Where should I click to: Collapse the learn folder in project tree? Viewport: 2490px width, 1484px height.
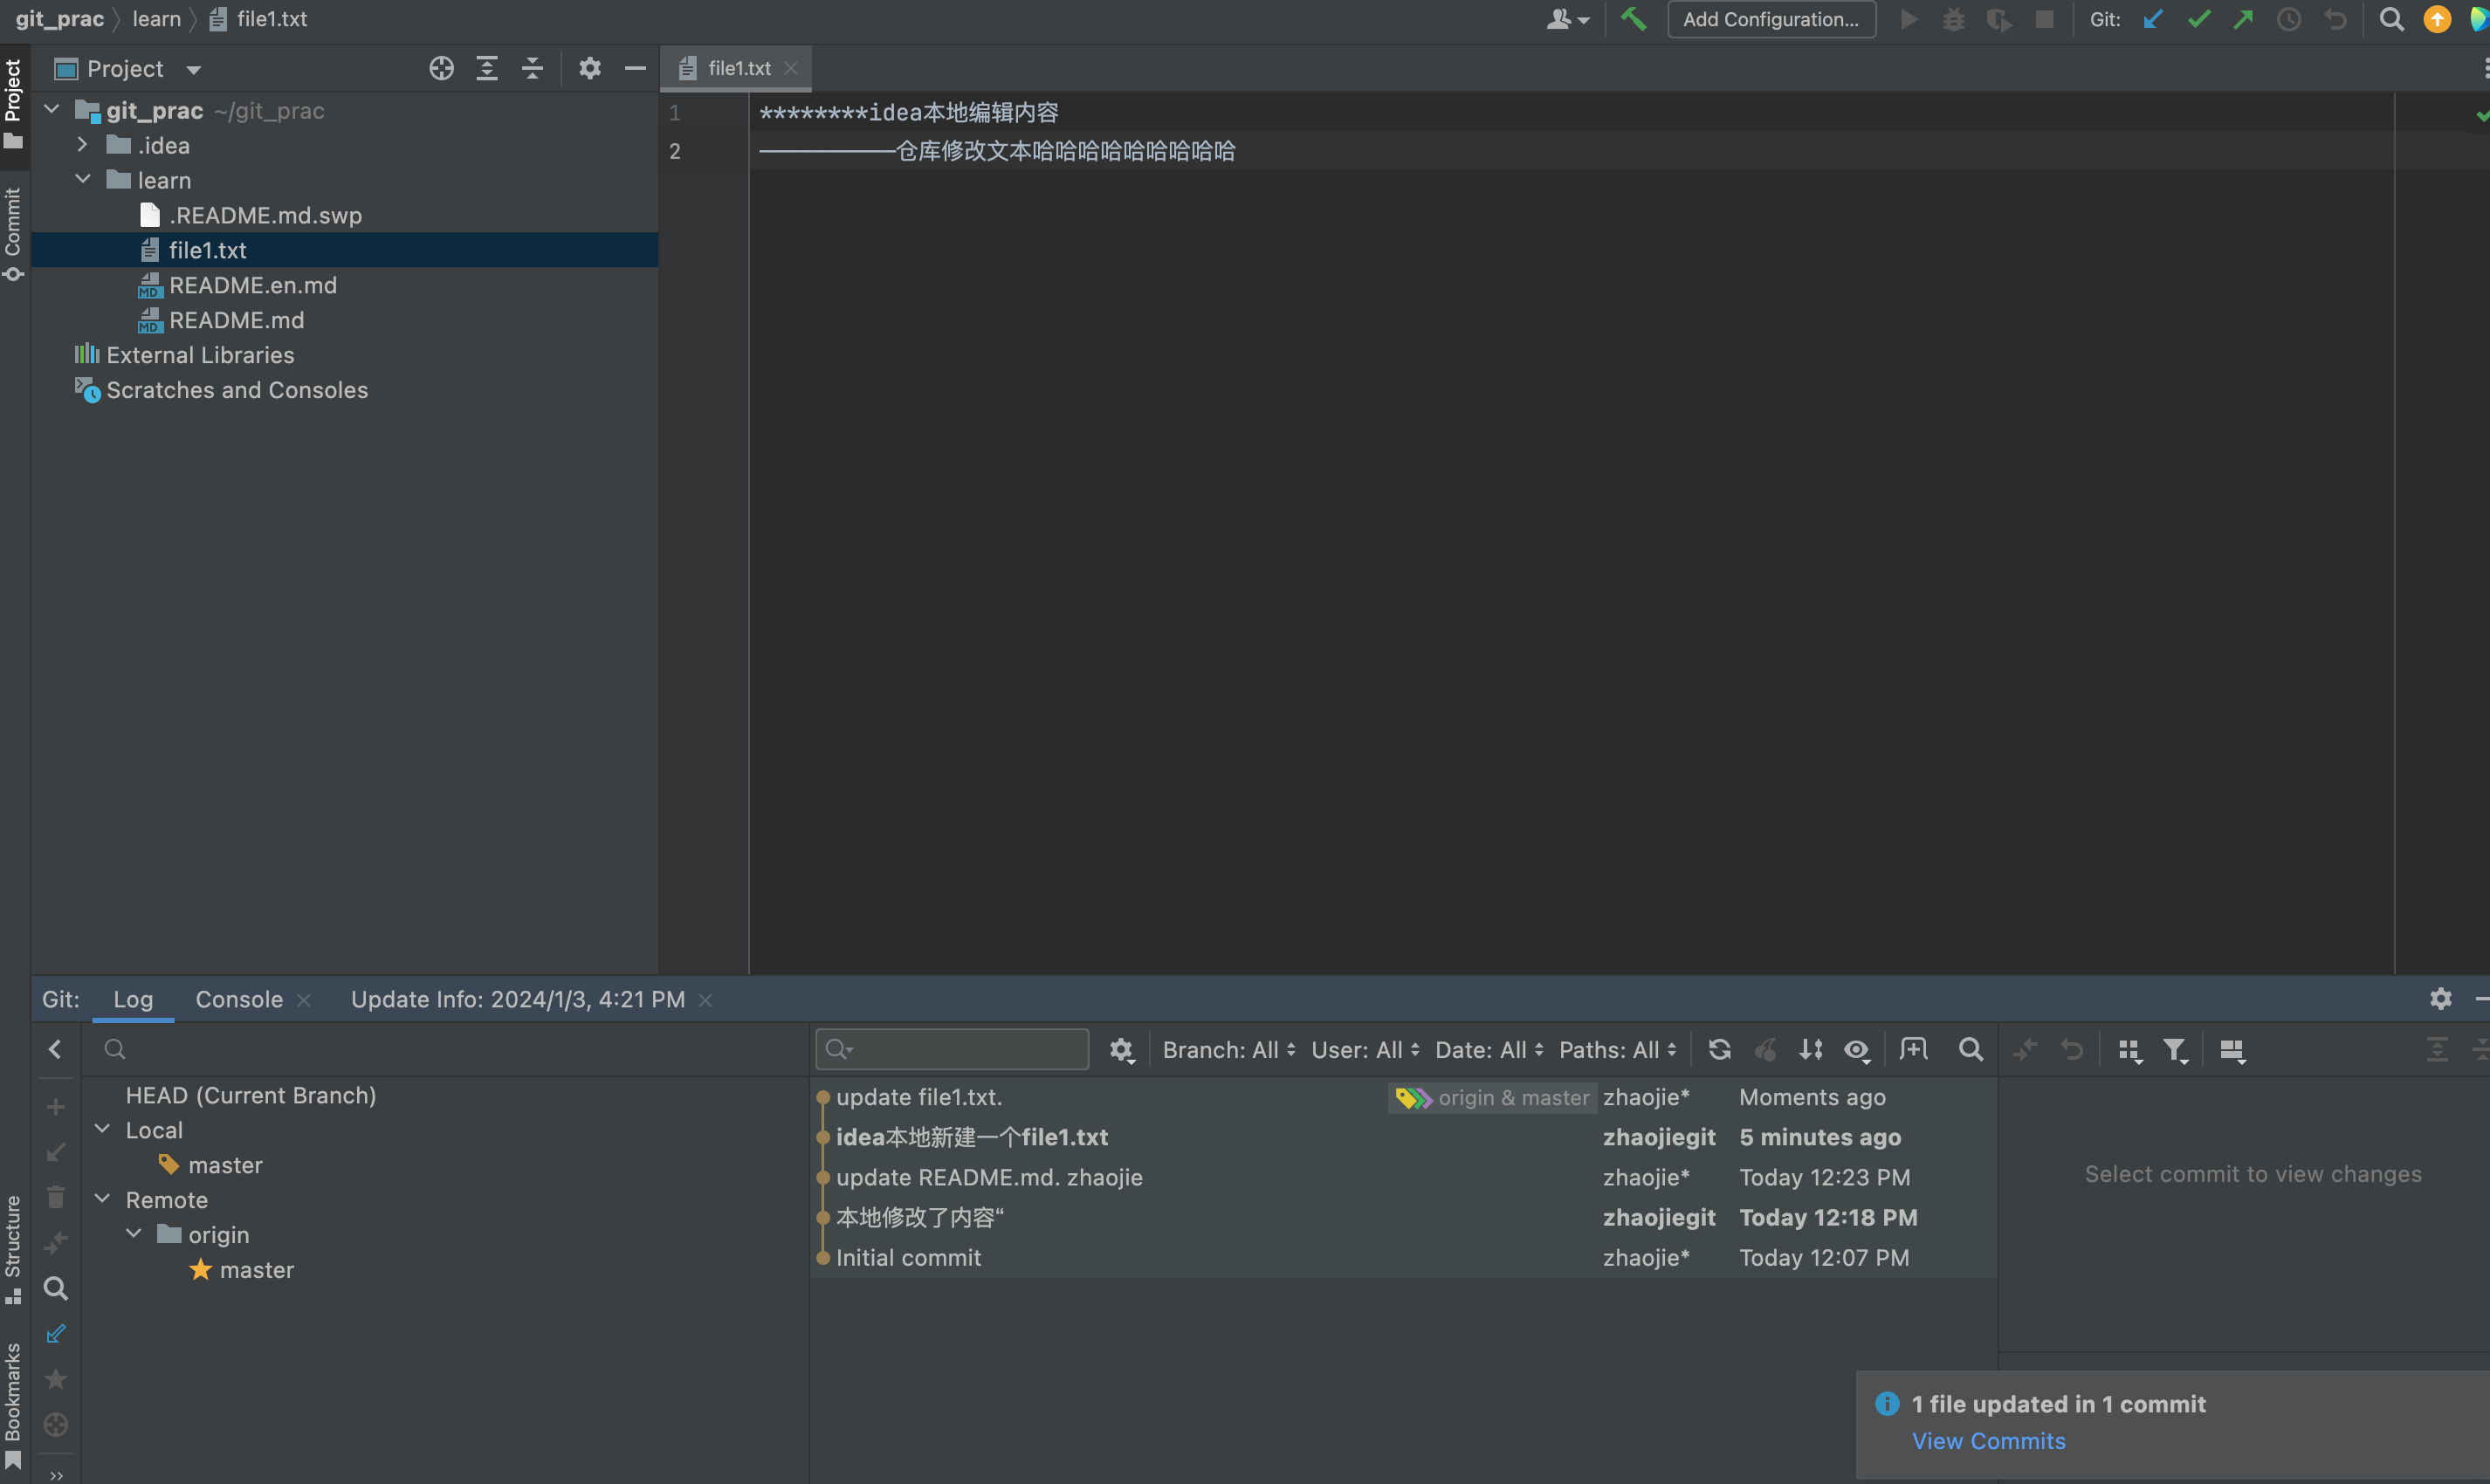click(x=83, y=180)
